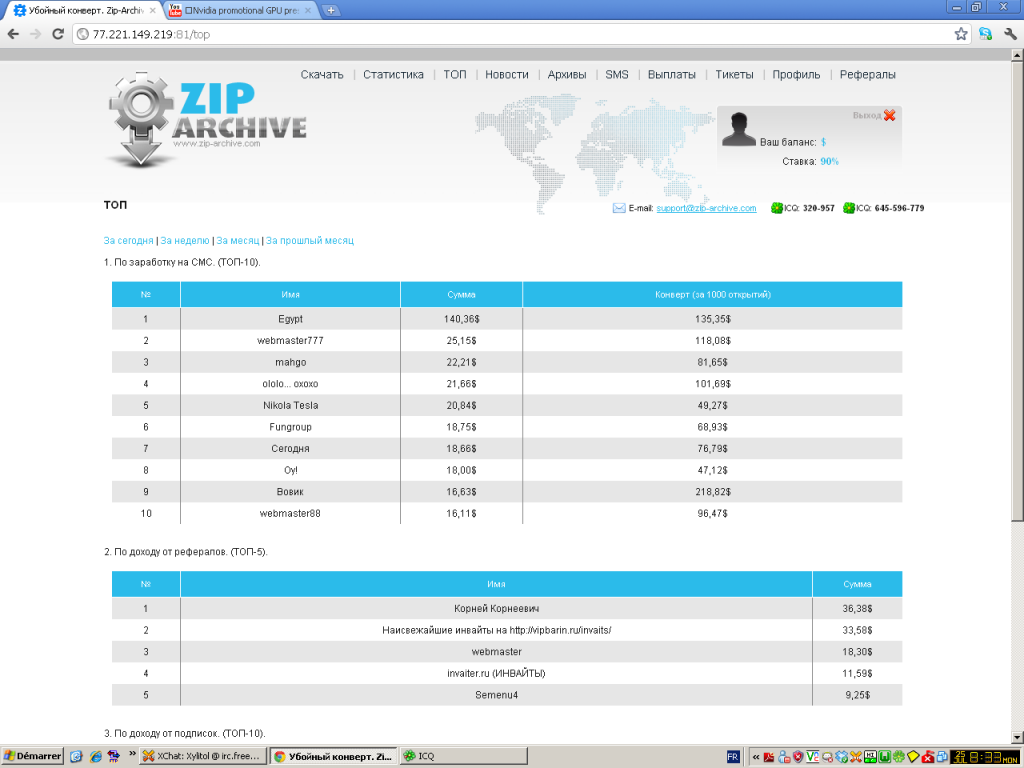The width and height of the screenshot is (1024, 768).
Task: Open the Выплаты menu item
Action: click(x=671, y=74)
